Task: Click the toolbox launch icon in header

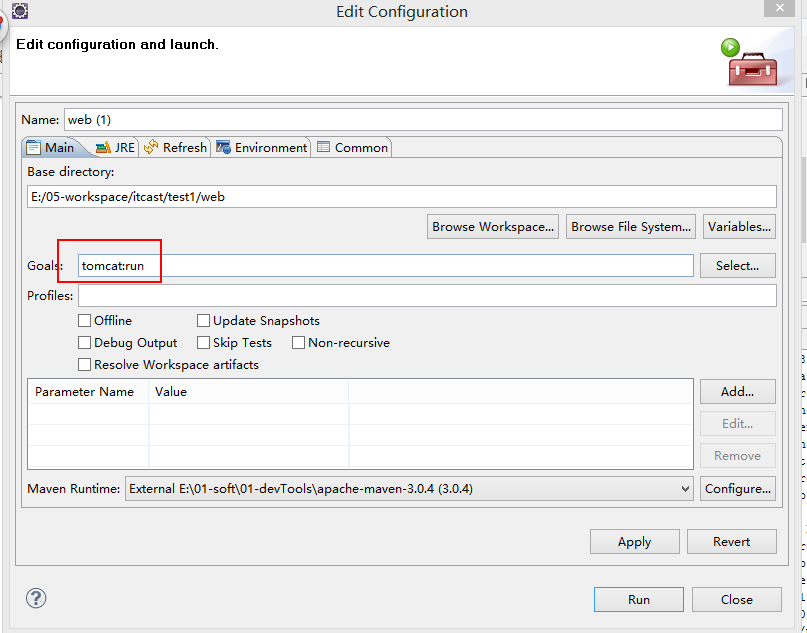Action: tap(744, 62)
